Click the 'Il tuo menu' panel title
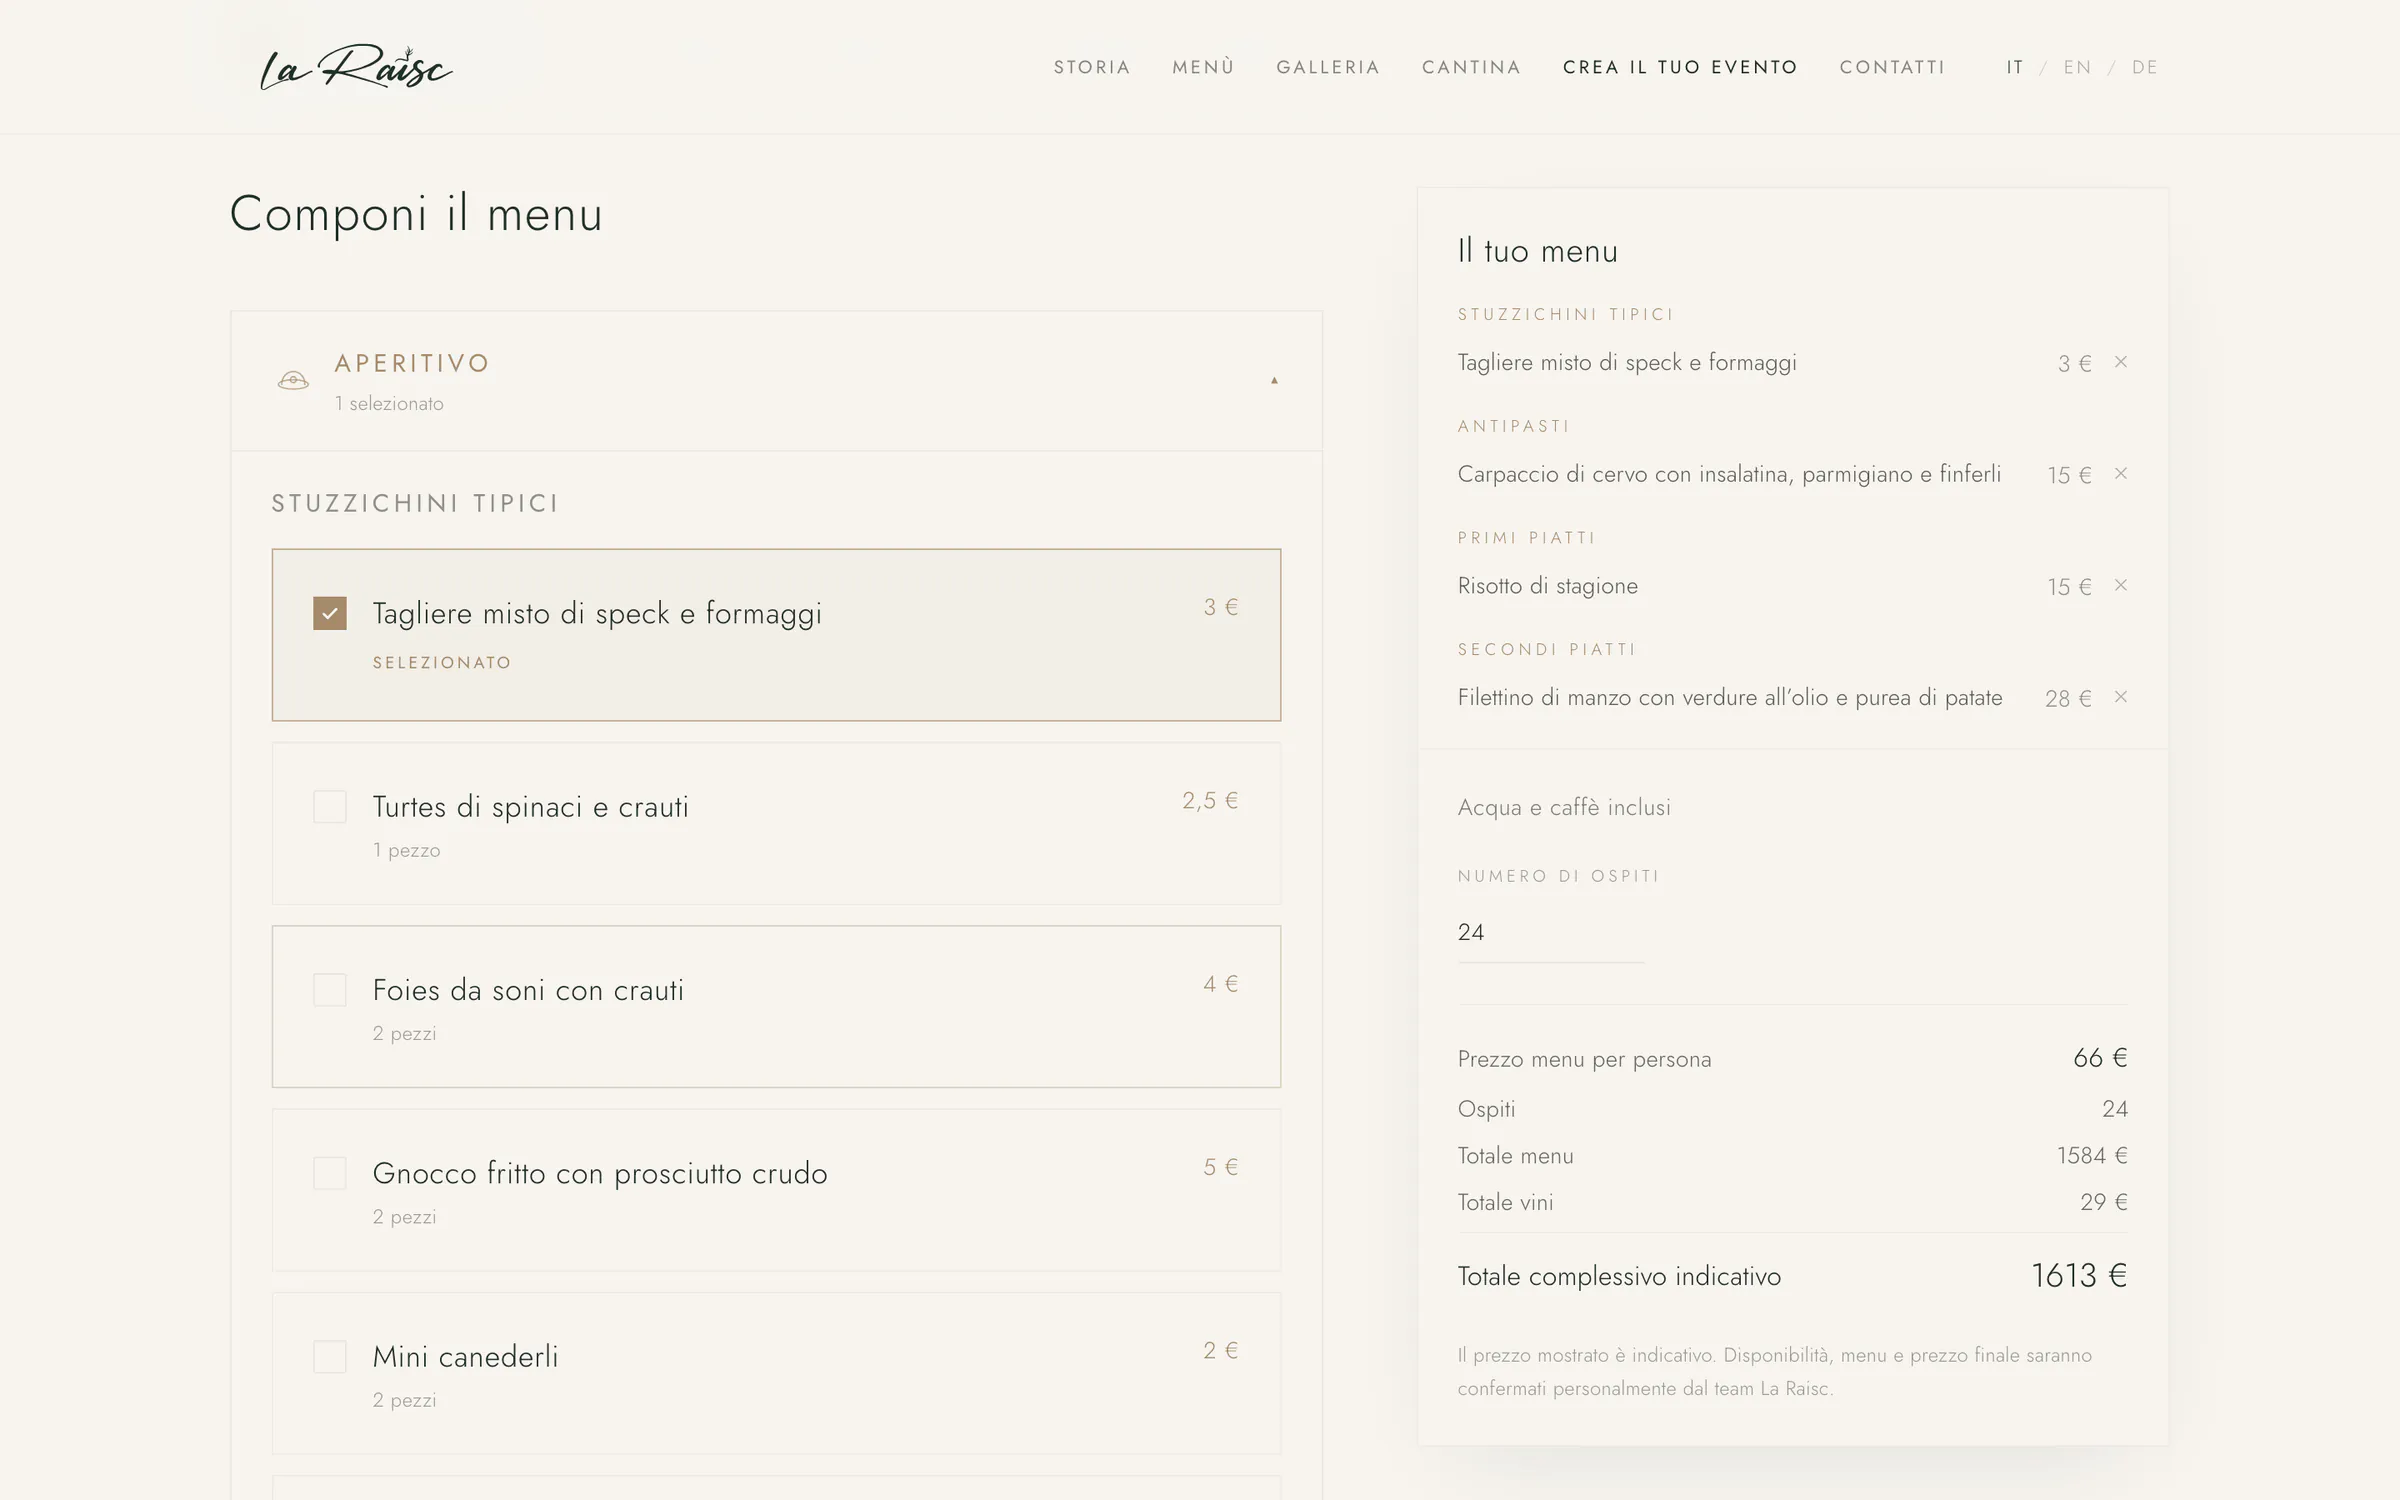Screen dimensions: 2400x1500 pos(1537,251)
